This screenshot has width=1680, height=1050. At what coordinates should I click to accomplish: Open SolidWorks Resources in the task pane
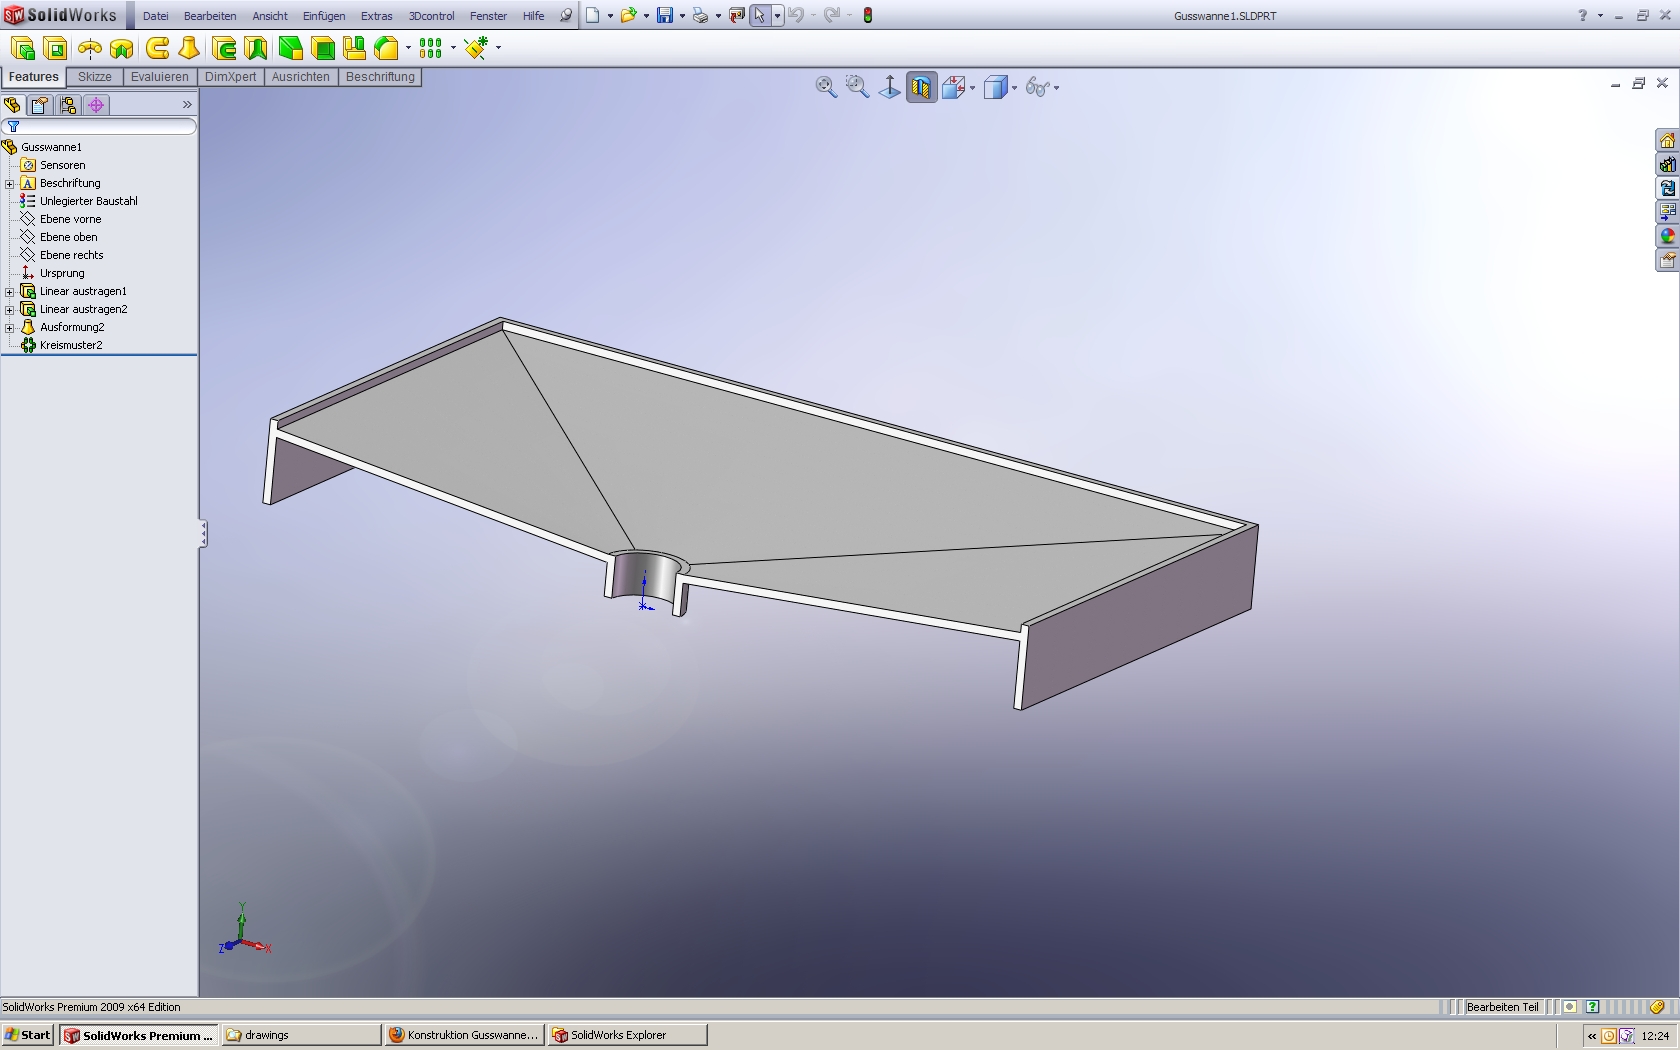[x=1667, y=141]
